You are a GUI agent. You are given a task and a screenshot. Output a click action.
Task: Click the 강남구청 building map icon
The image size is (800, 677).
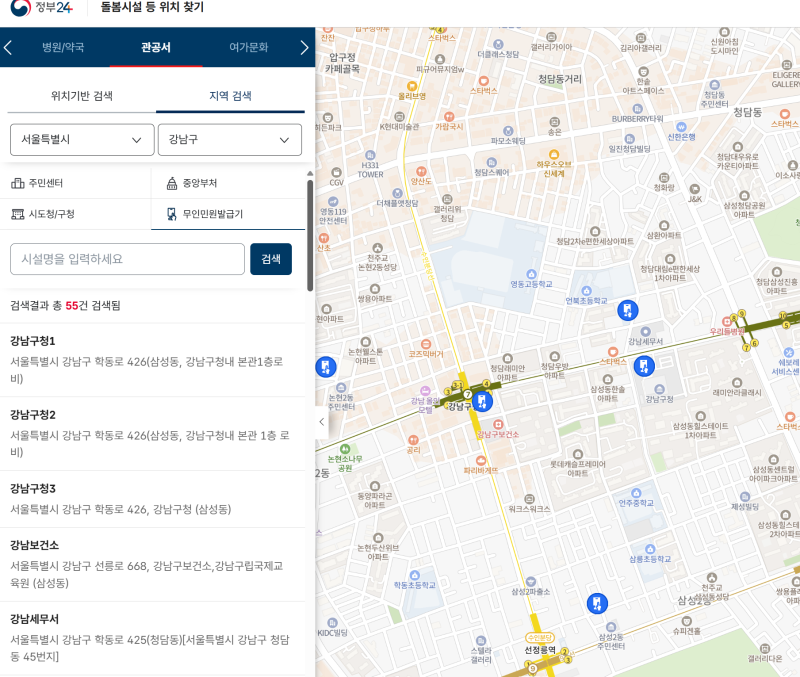tap(659, 389)
